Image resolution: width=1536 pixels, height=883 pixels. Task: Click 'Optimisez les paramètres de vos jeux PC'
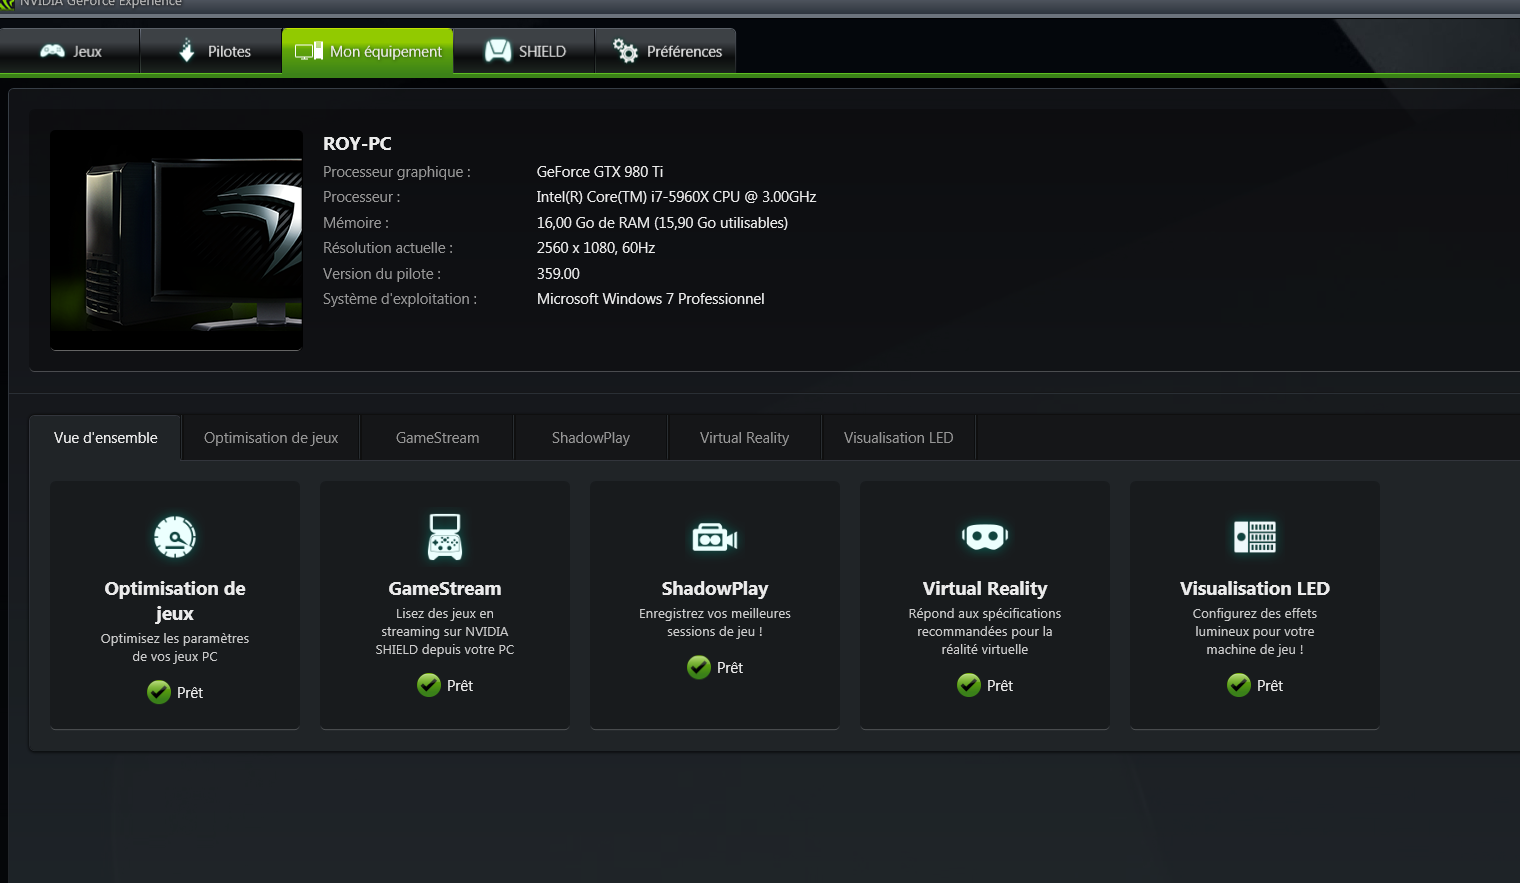pyautogui.click(x=175, y=648)
